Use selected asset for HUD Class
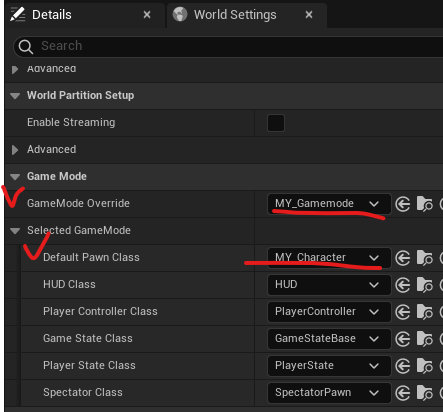The width and height of the screenshot is (443, 412). [x=403, y=285]
